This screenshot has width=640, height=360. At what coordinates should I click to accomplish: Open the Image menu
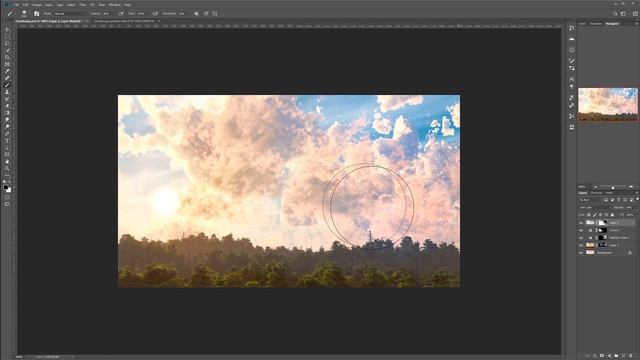36,5
